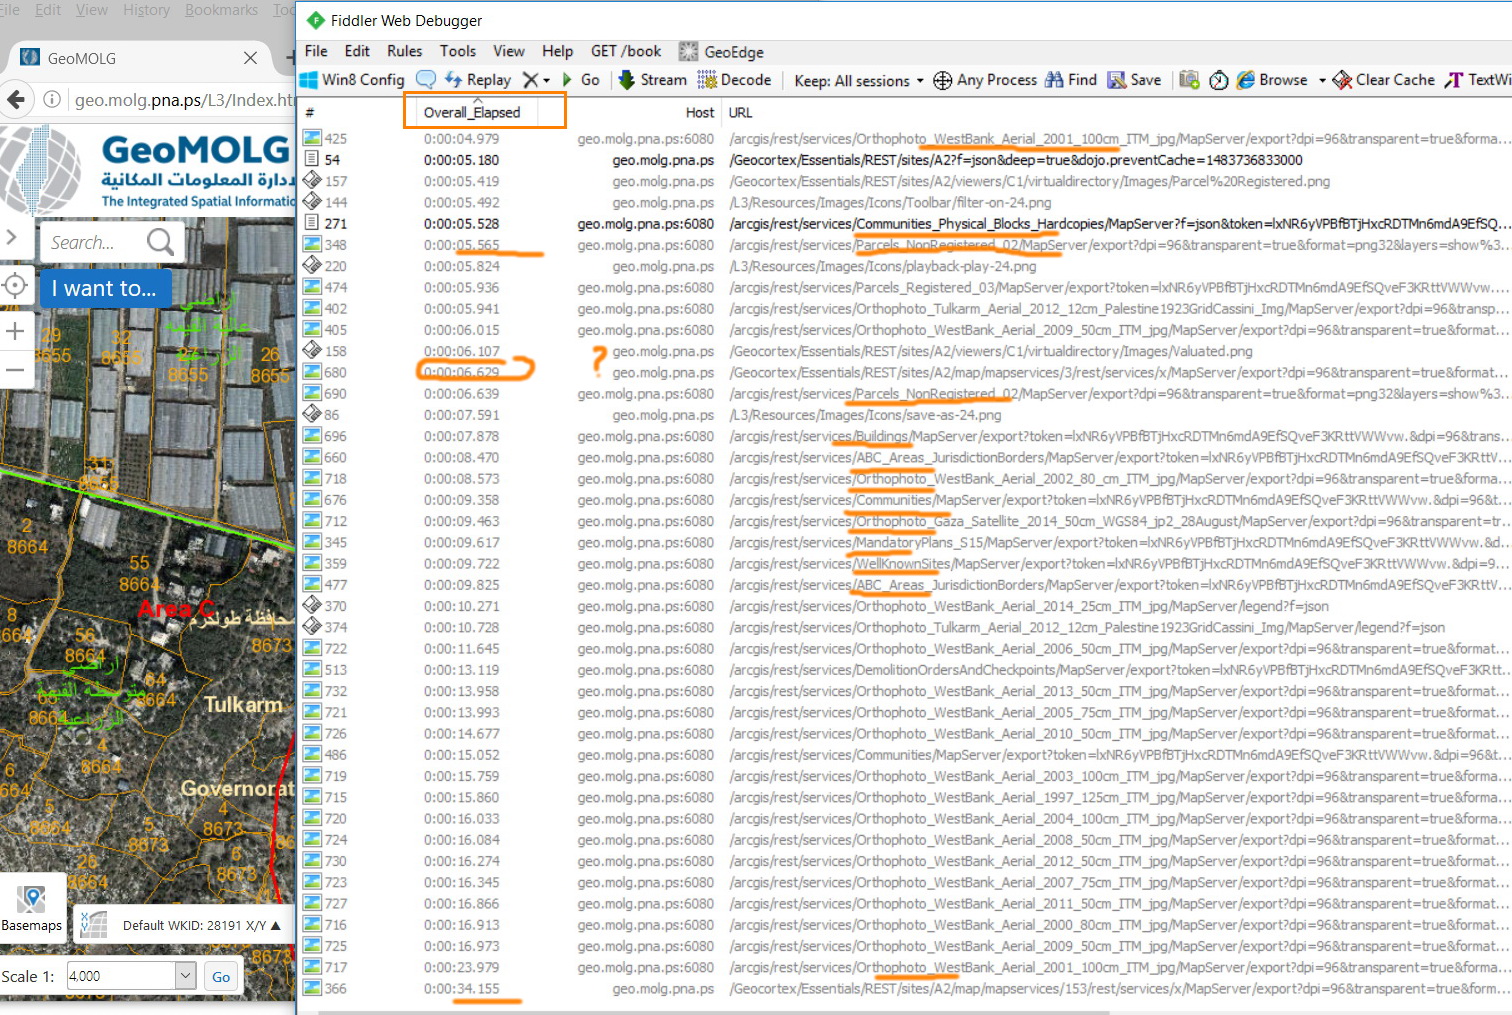Click the Any Process target picker
Screen dimensions: 1512x1015
(985, 80)
